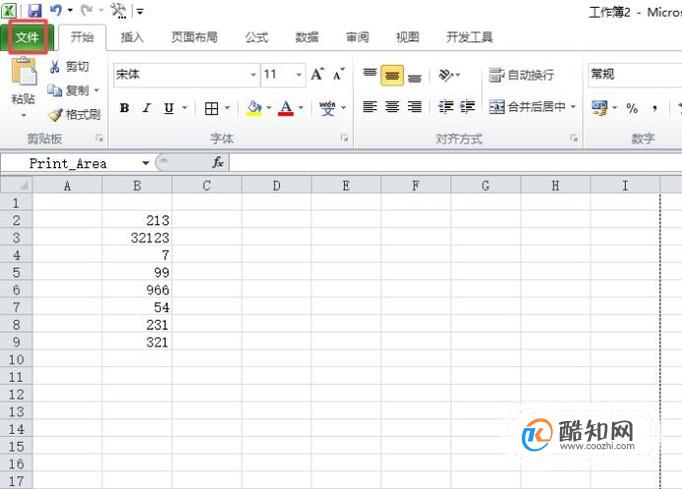Click the Decrease Indent icon
The image size is (682, 489).
click(446, 107)
